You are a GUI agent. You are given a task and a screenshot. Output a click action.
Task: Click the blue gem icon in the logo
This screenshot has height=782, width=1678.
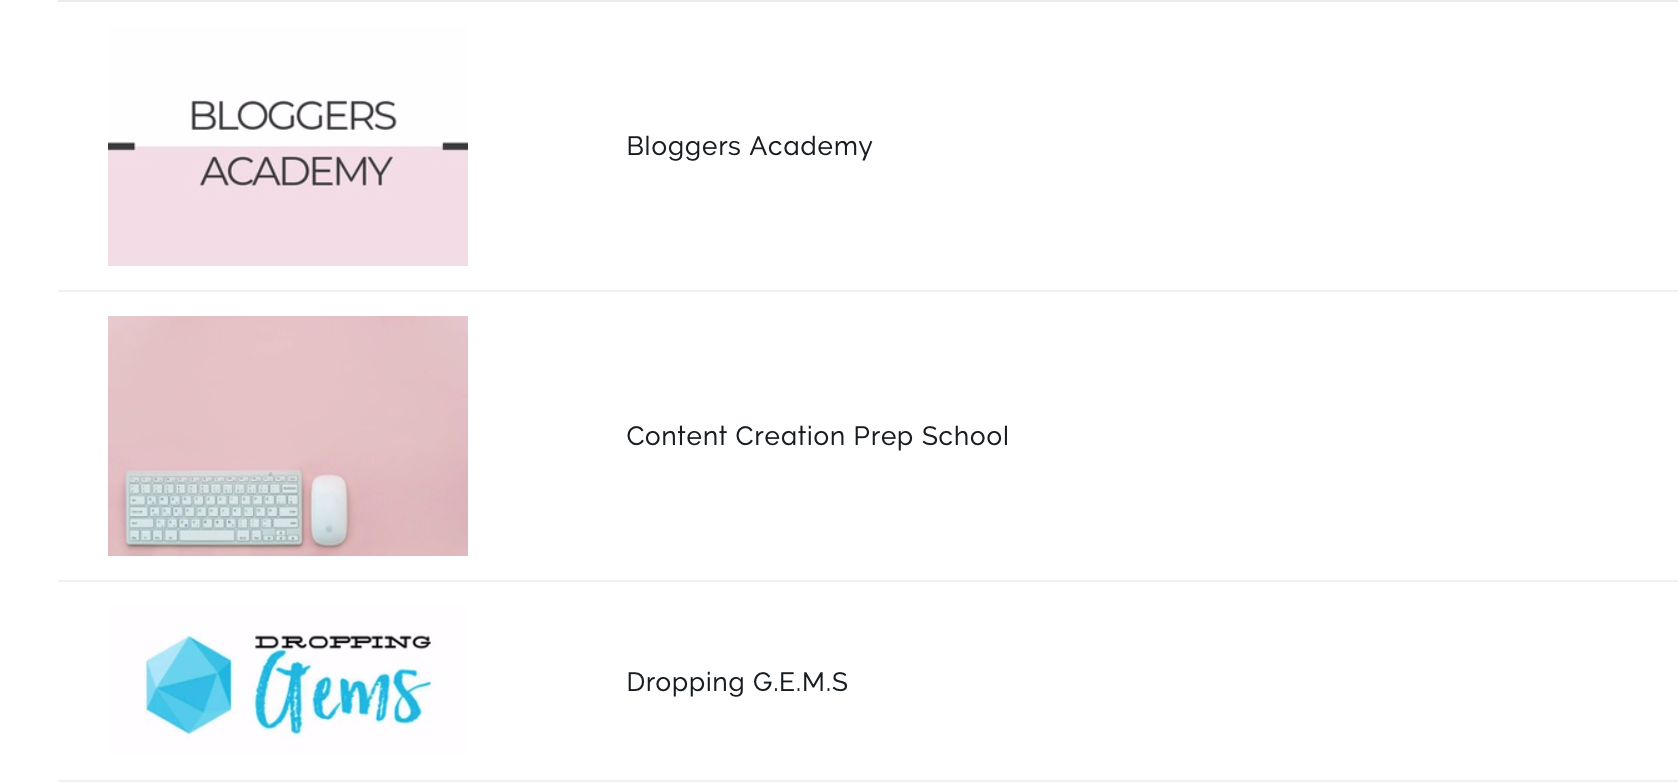pos(189,684)
